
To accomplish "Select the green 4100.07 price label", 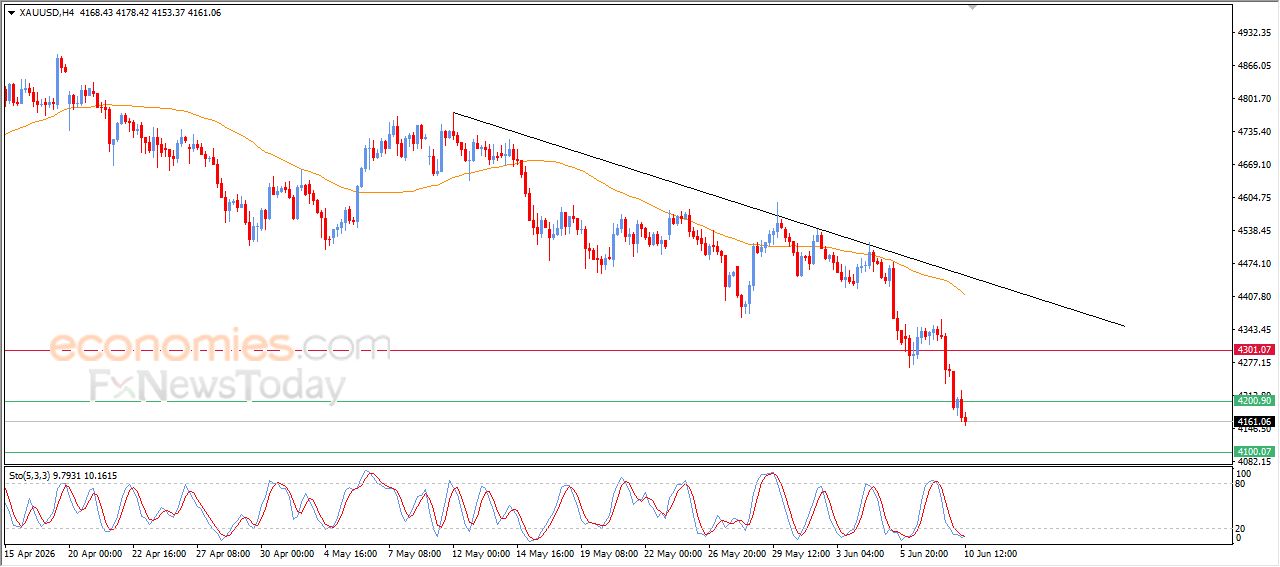I will point(1254,452).
